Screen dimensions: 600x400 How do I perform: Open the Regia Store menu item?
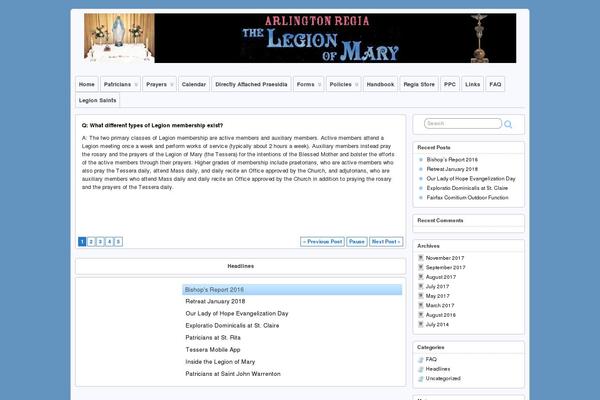point(419,84)
